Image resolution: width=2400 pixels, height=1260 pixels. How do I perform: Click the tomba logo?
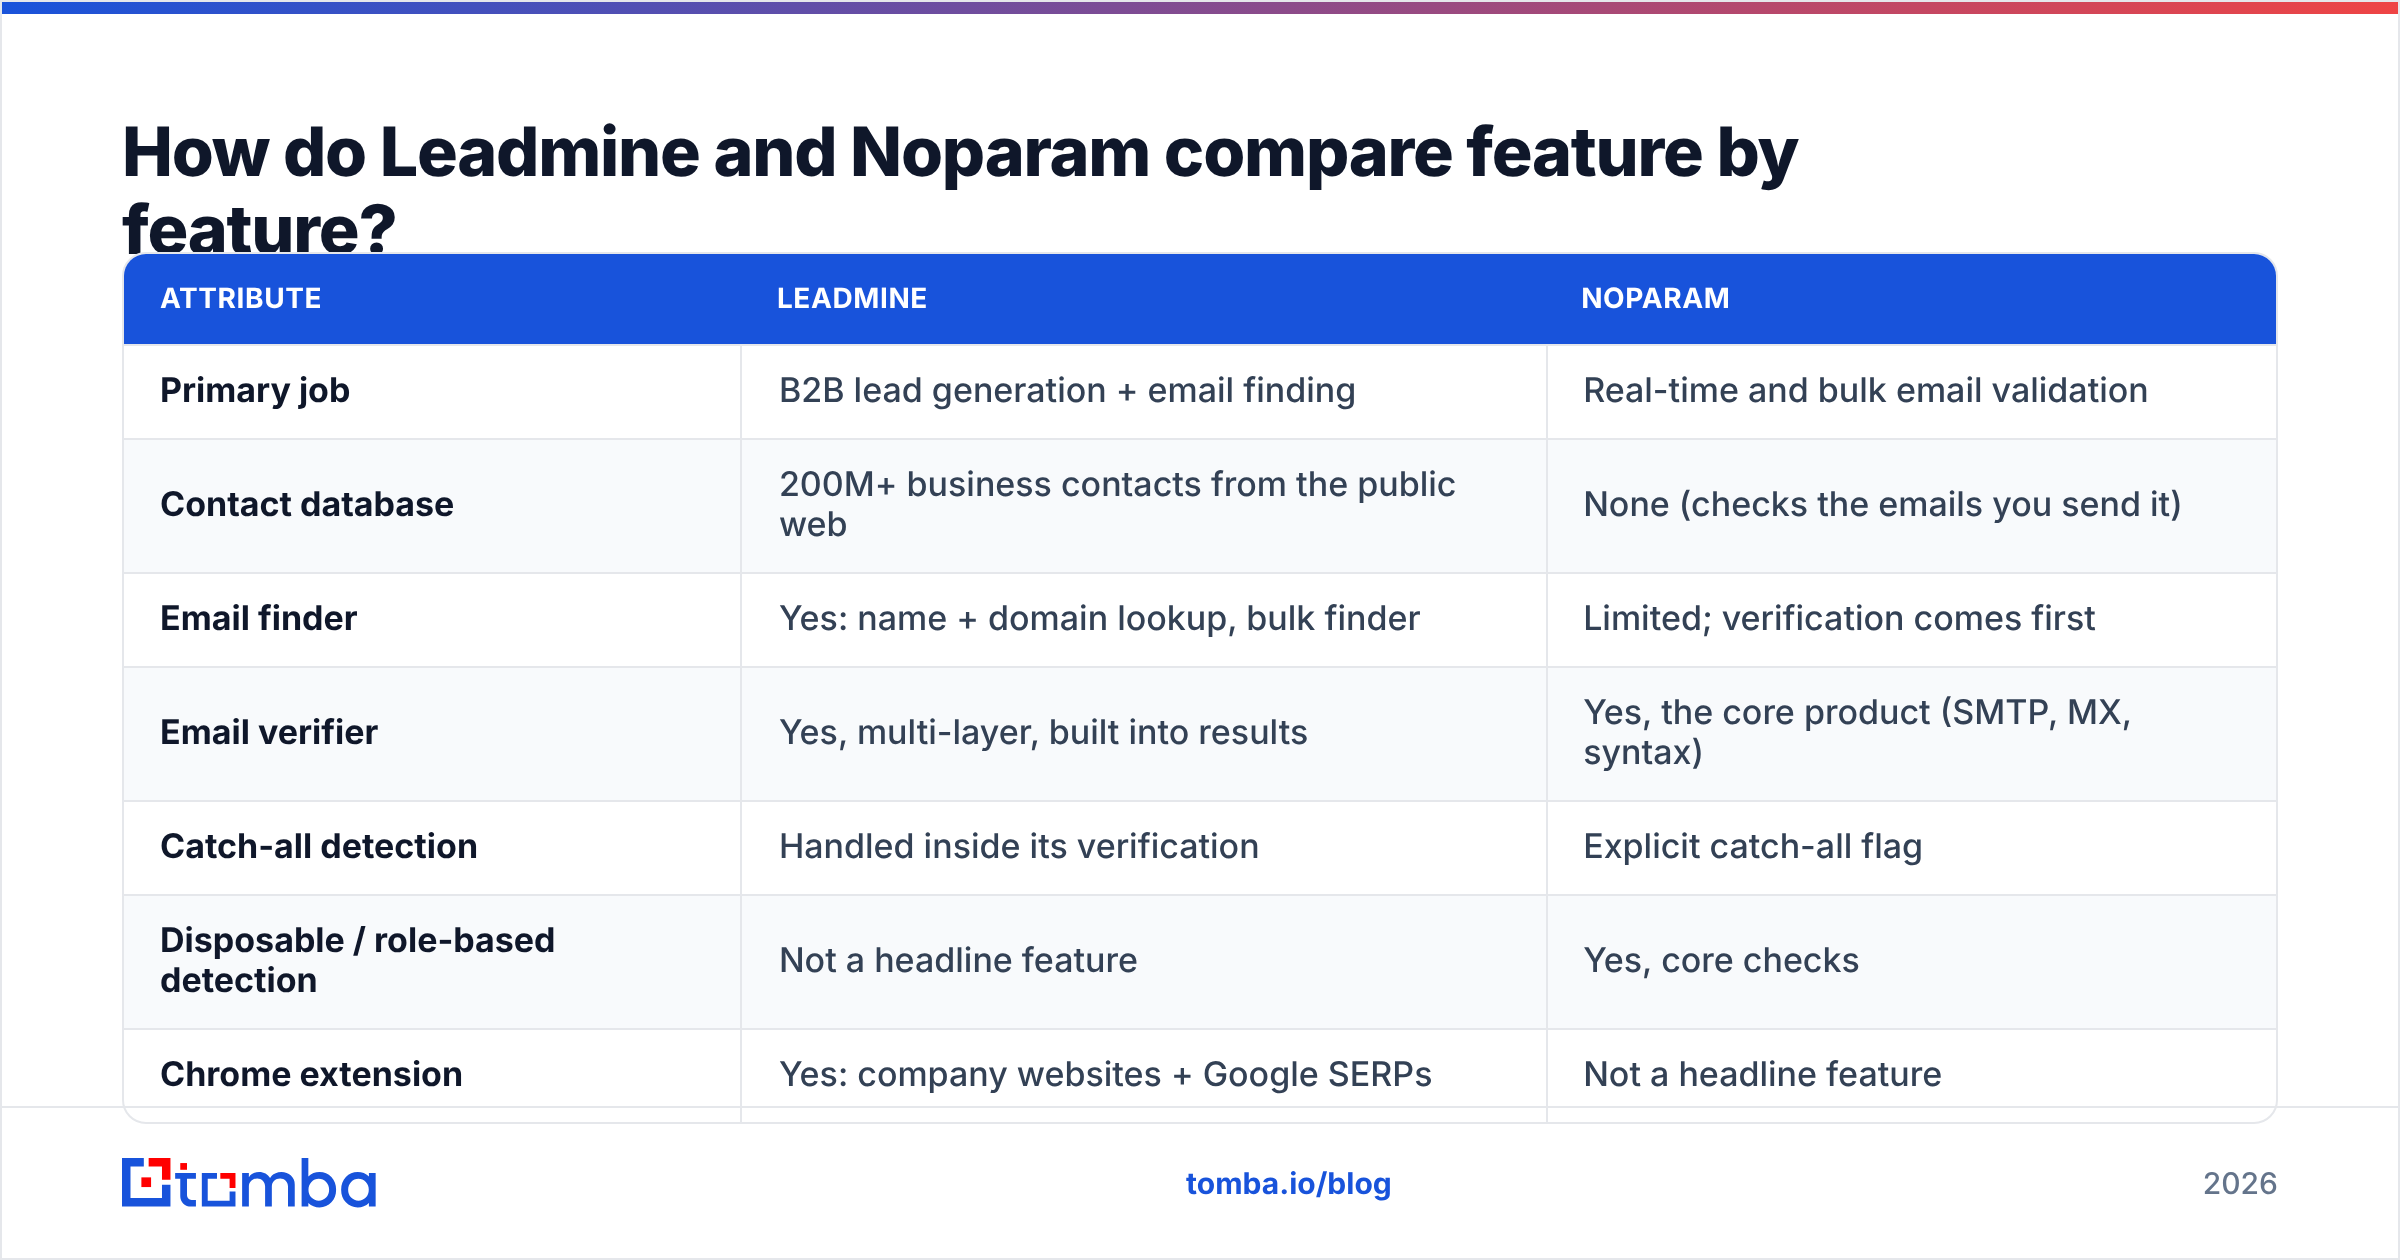(249, 1183)
